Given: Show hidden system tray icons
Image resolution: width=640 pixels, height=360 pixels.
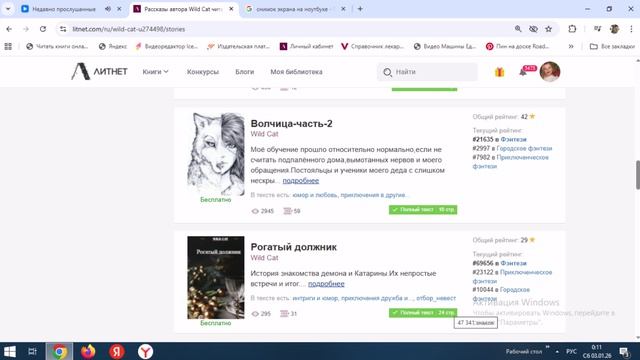Looking at the screenshot, I should (x=557, y=351).
